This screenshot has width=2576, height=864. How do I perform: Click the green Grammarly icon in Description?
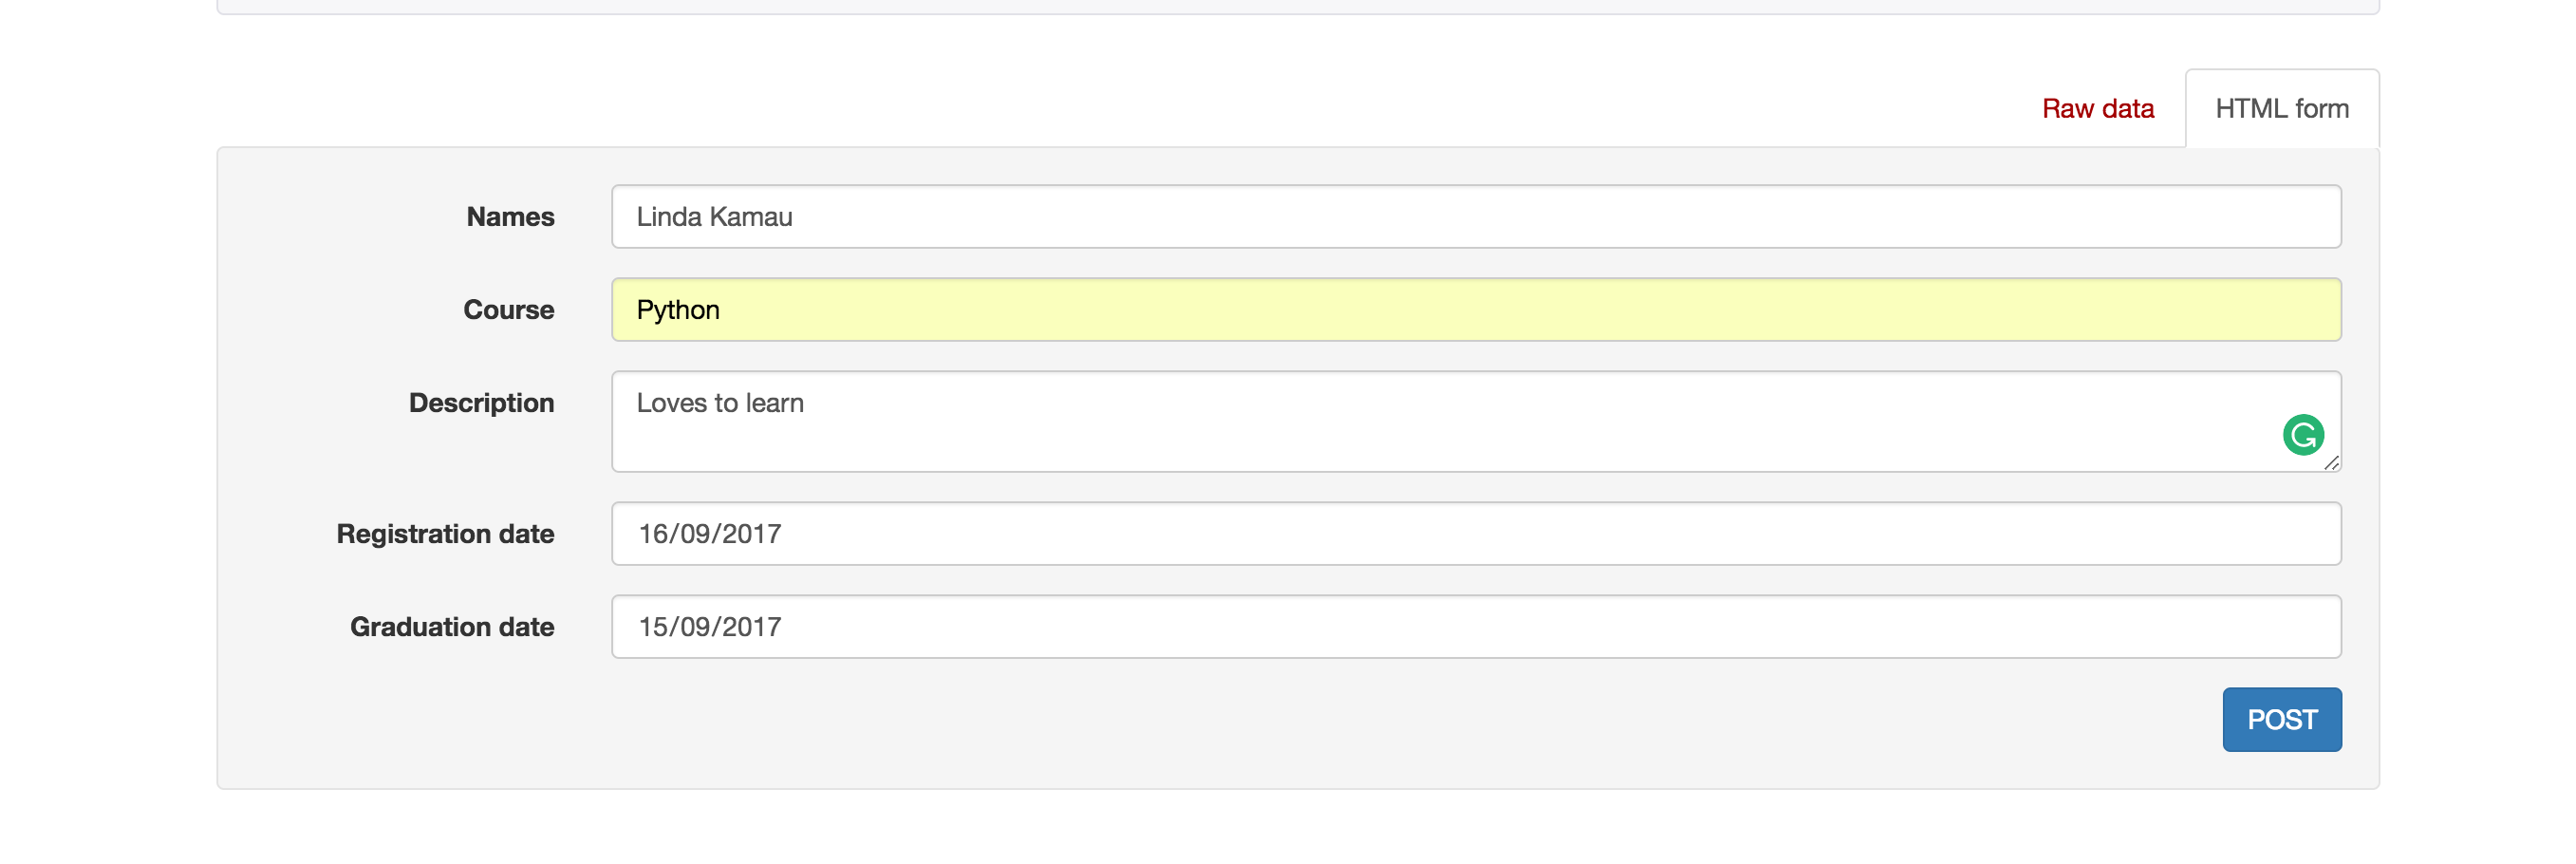click(x=2302, y=435)
